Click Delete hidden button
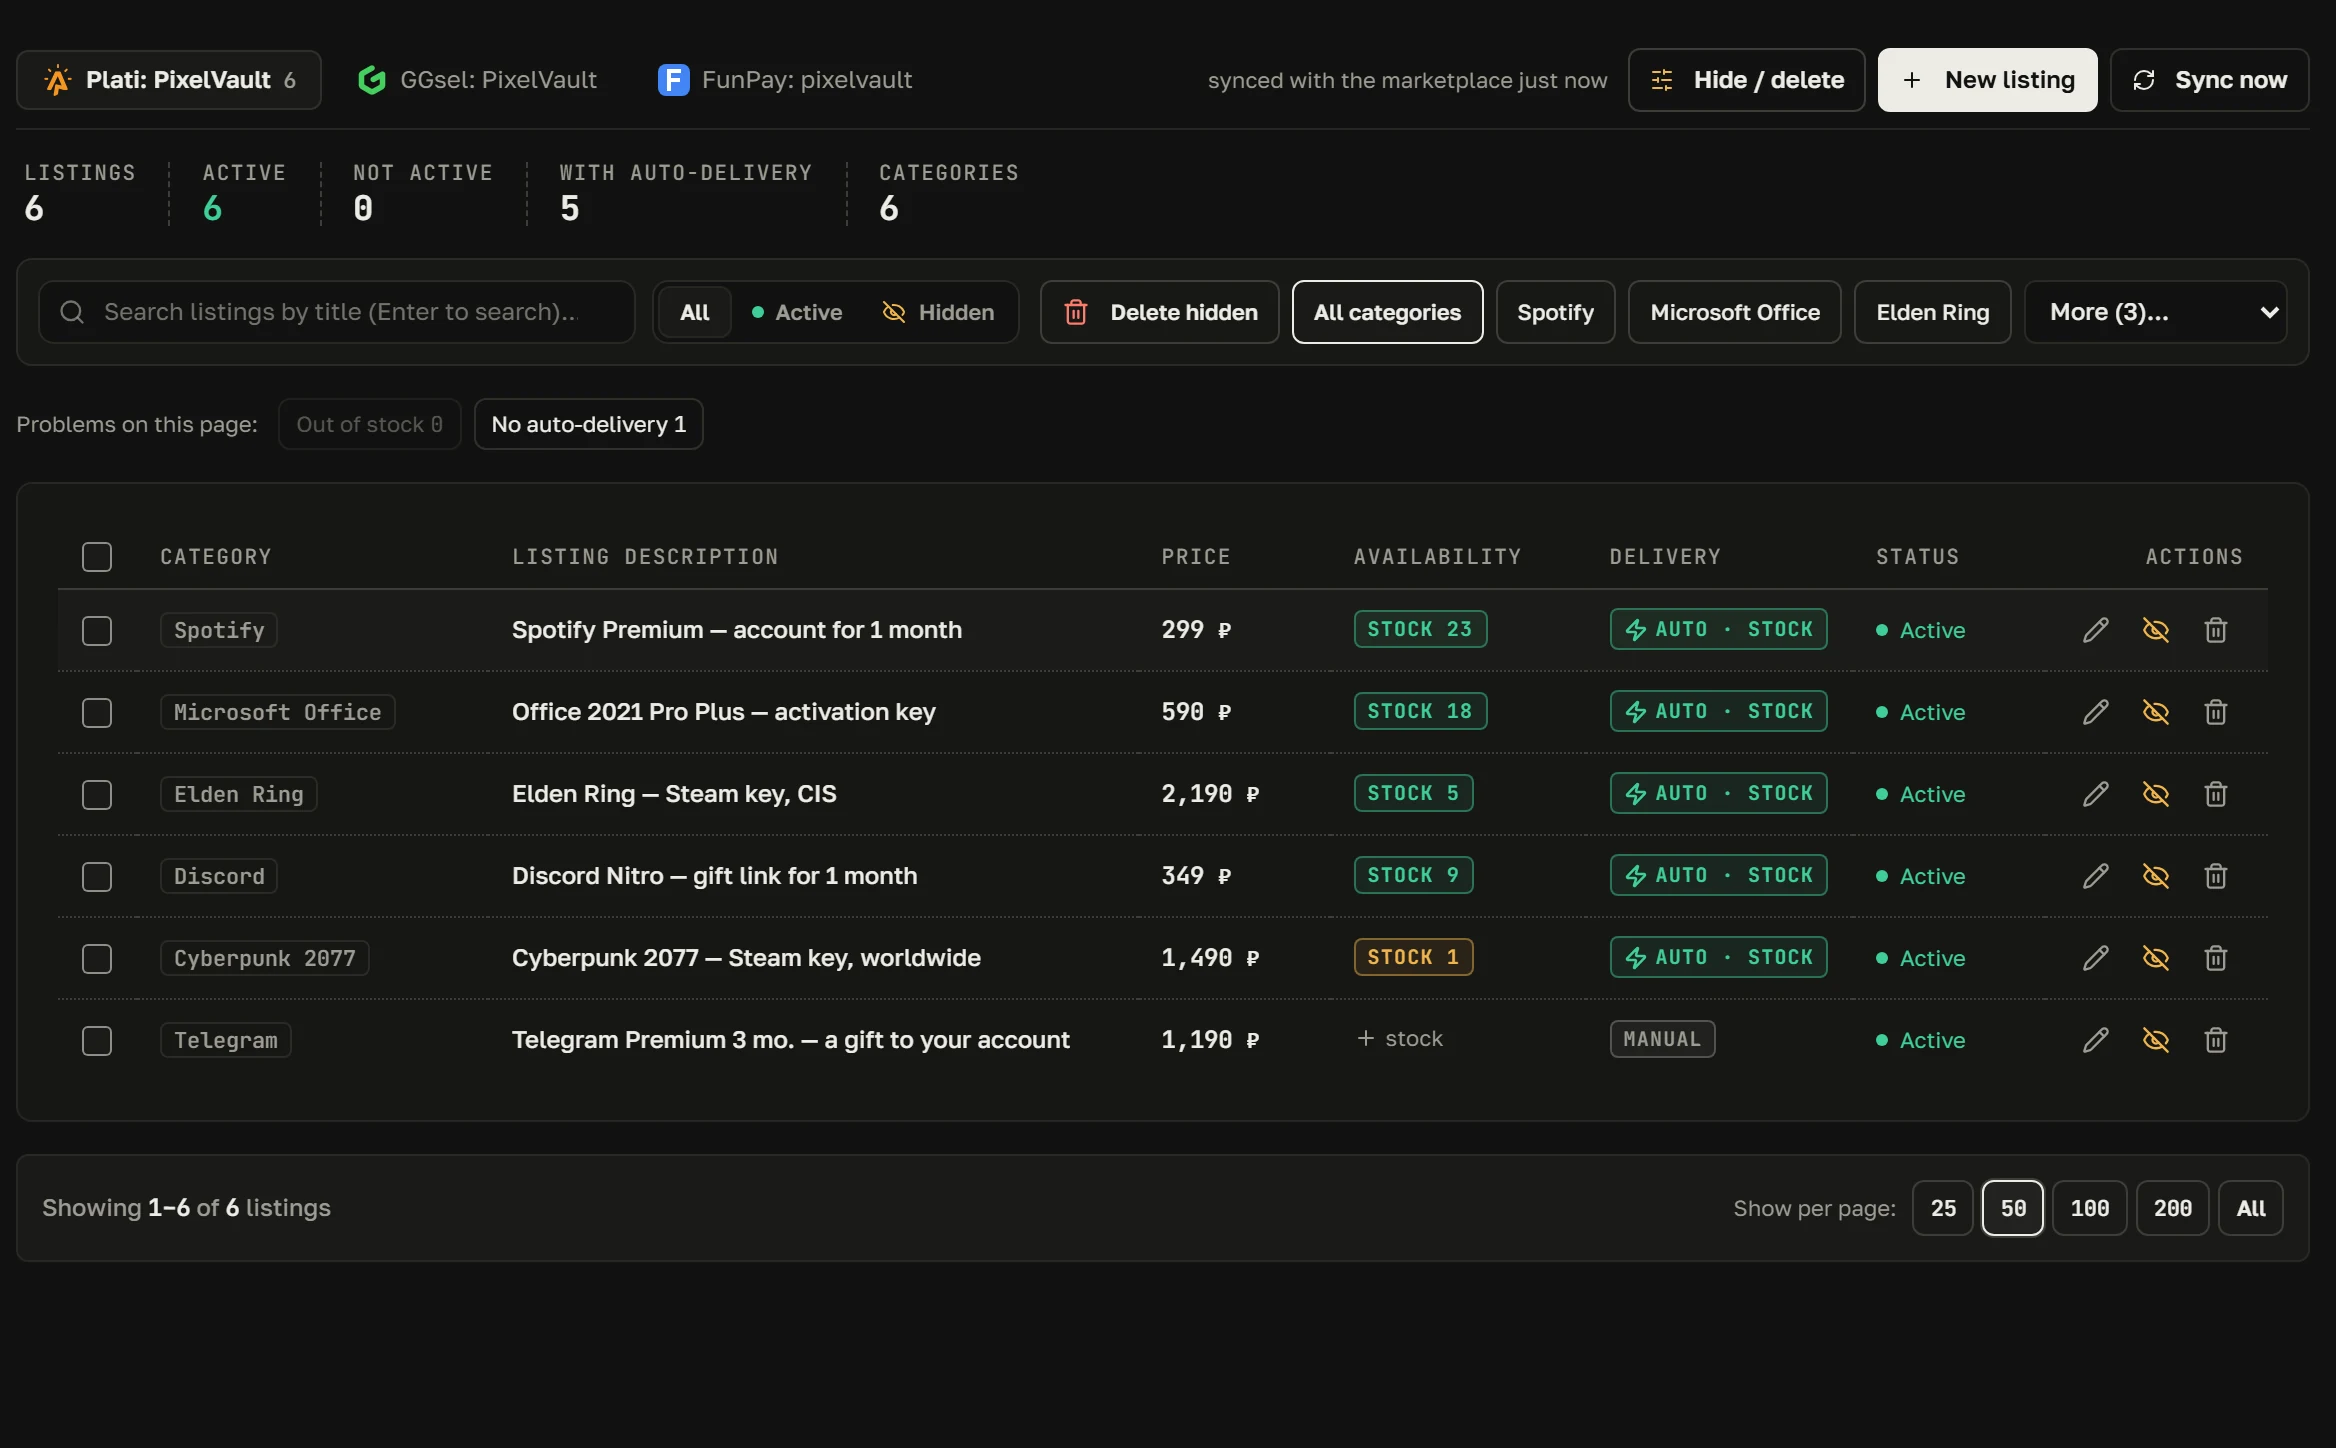2336x1448 pixels. 1159,312
